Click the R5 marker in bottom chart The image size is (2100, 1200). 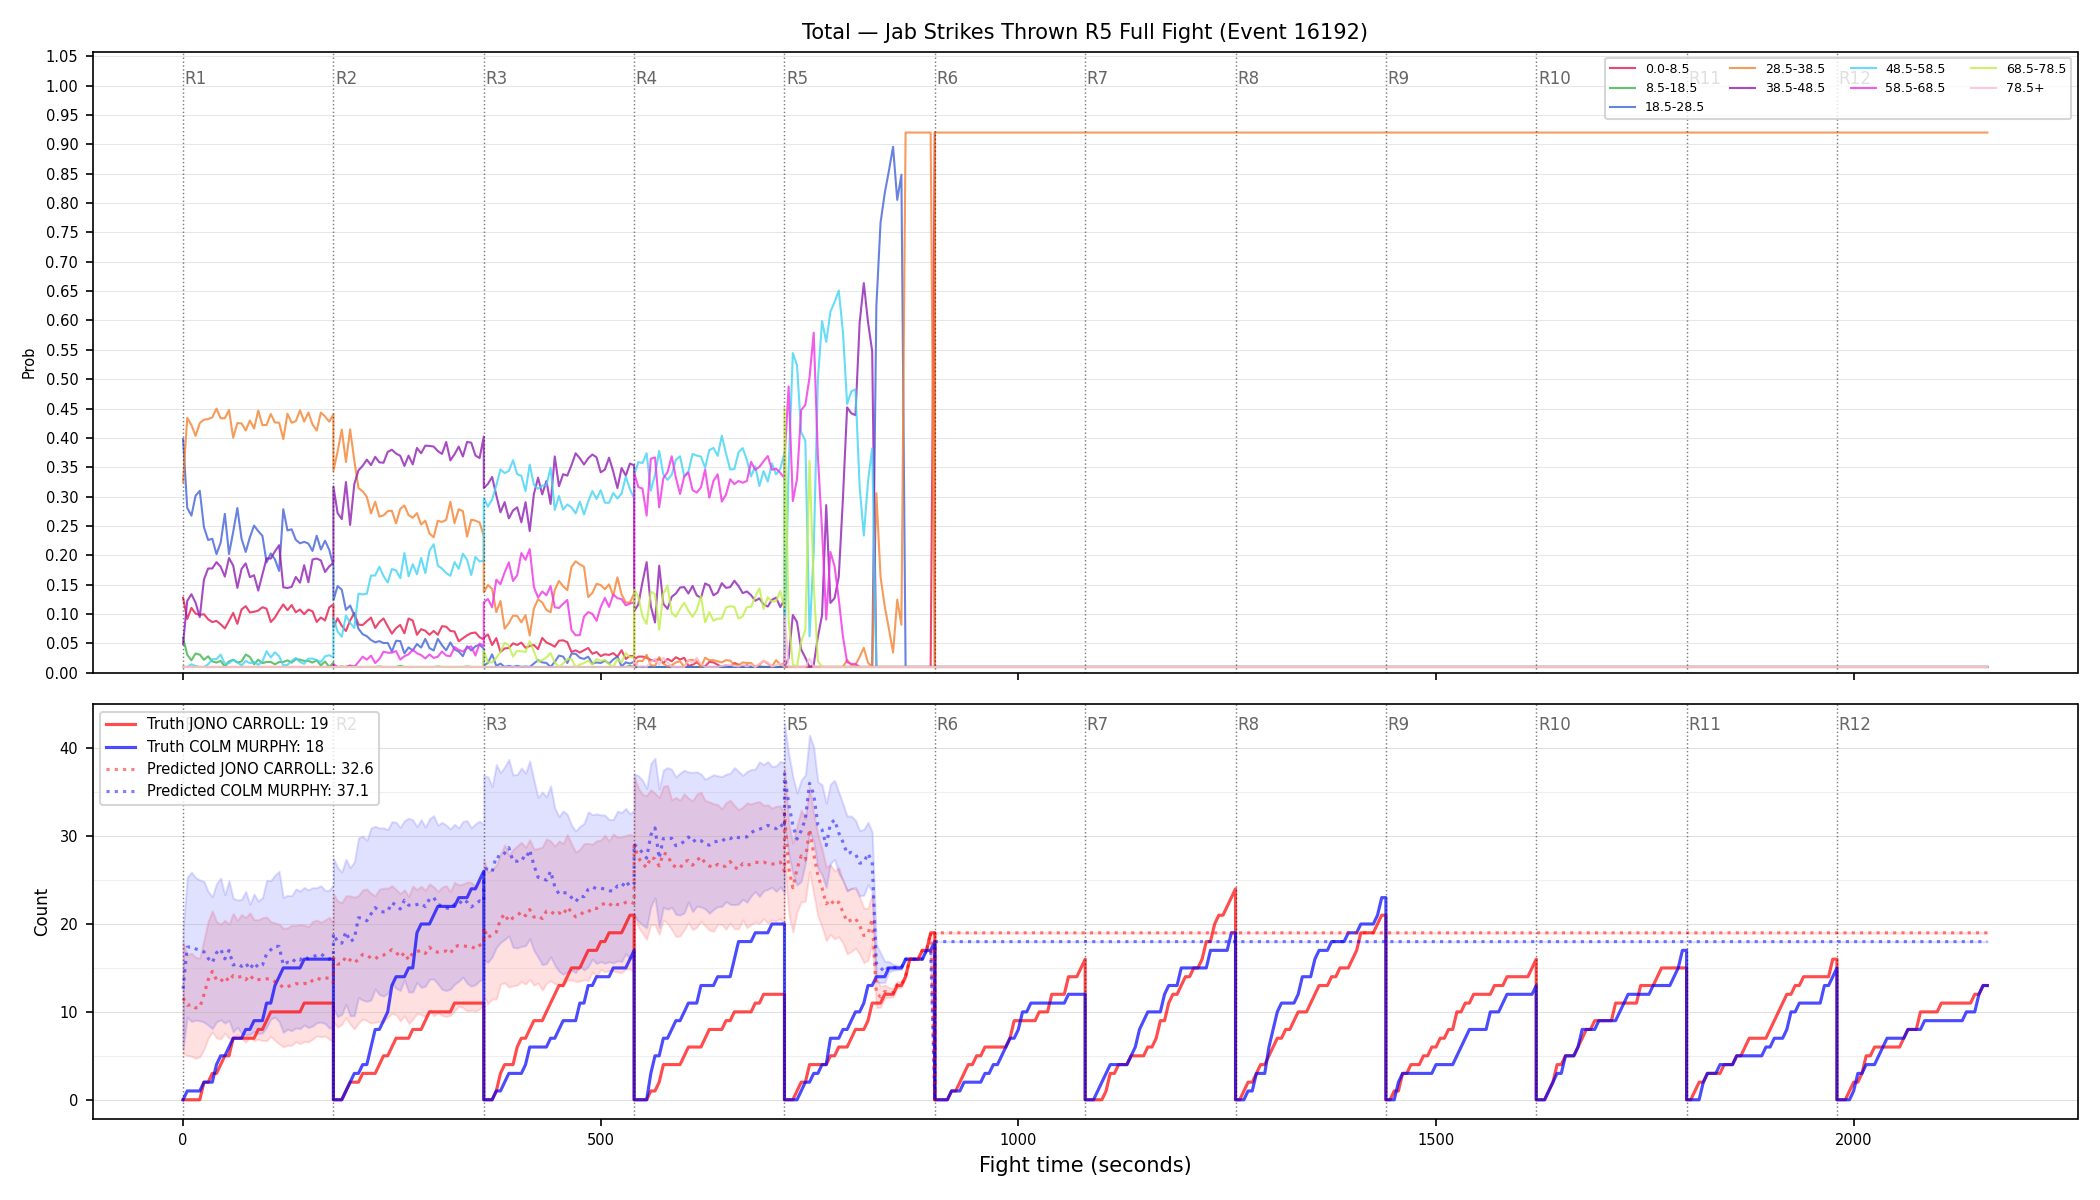[x=797, y=724]
